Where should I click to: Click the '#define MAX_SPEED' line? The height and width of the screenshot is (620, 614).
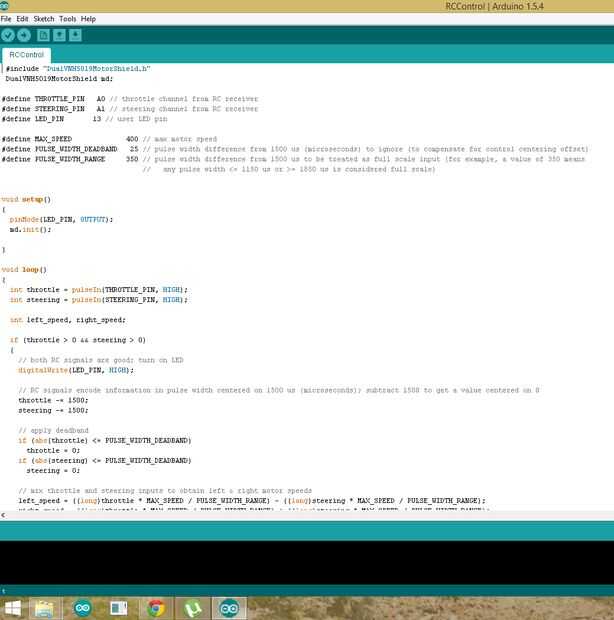[110, 139]
